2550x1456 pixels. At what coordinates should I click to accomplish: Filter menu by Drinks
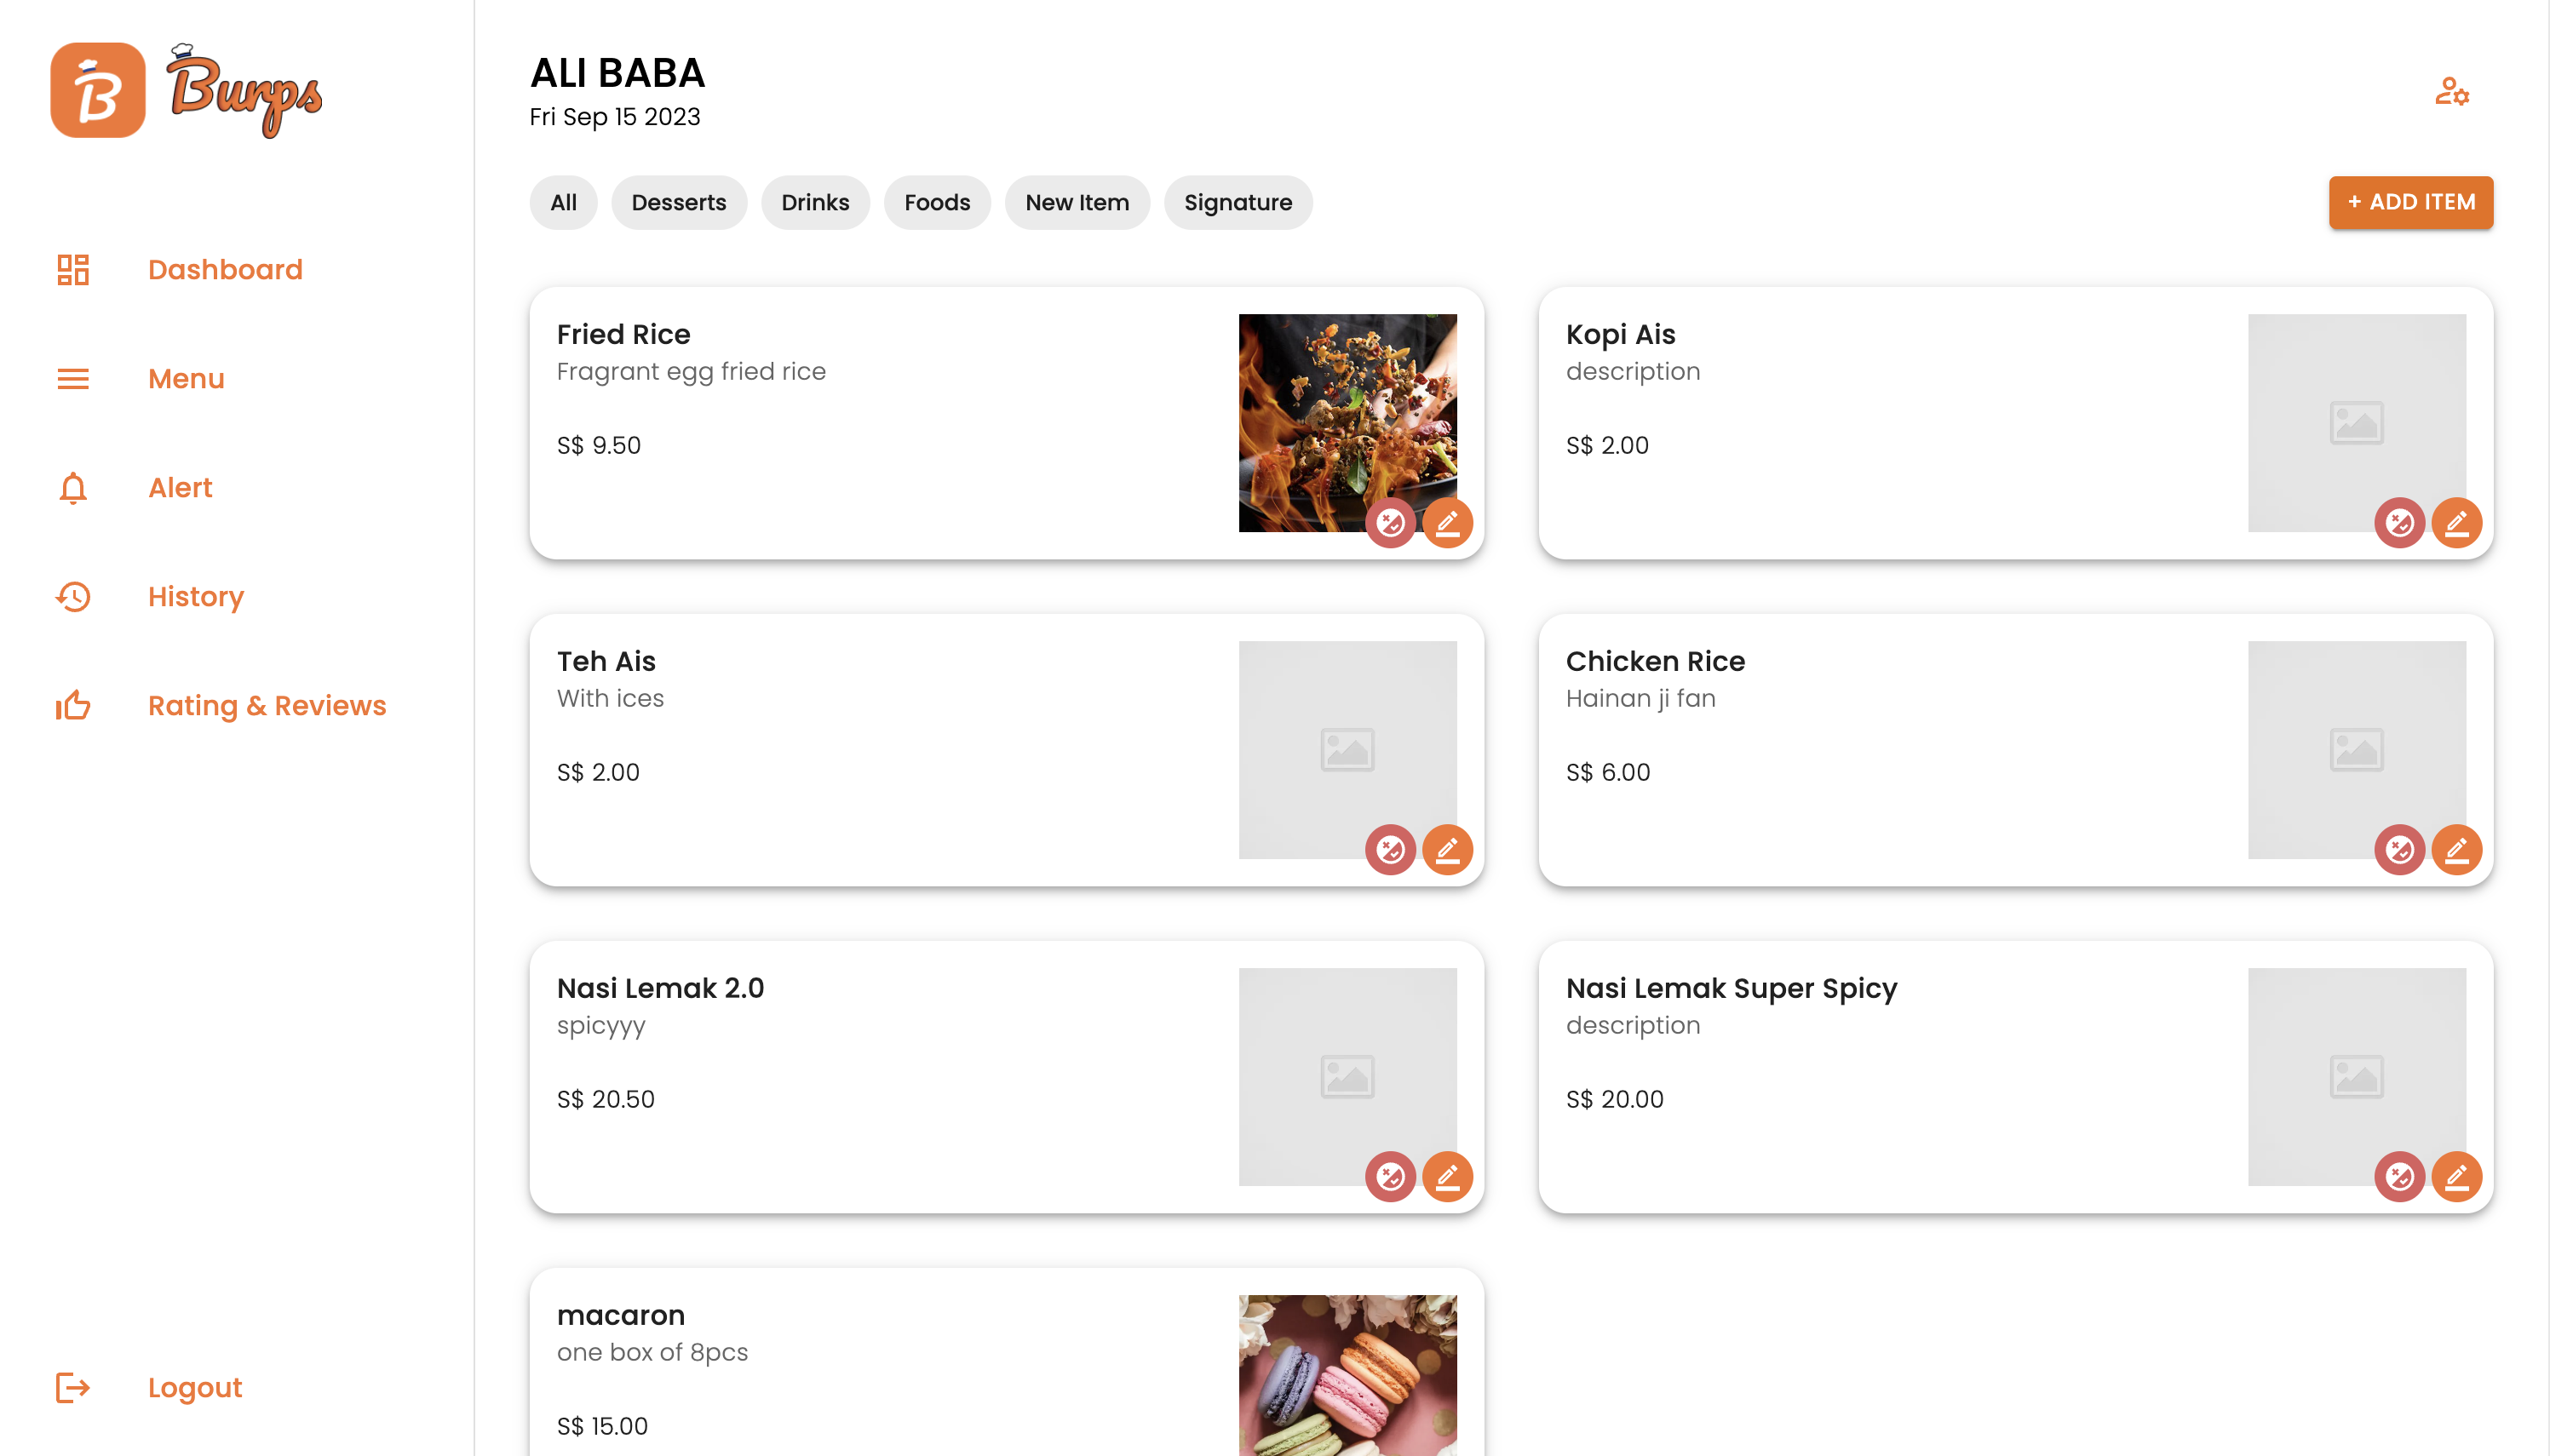815,202
